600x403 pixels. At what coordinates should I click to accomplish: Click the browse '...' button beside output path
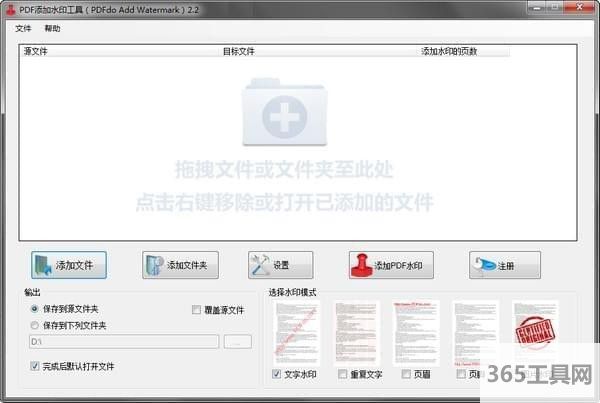[x=237, y=342]
